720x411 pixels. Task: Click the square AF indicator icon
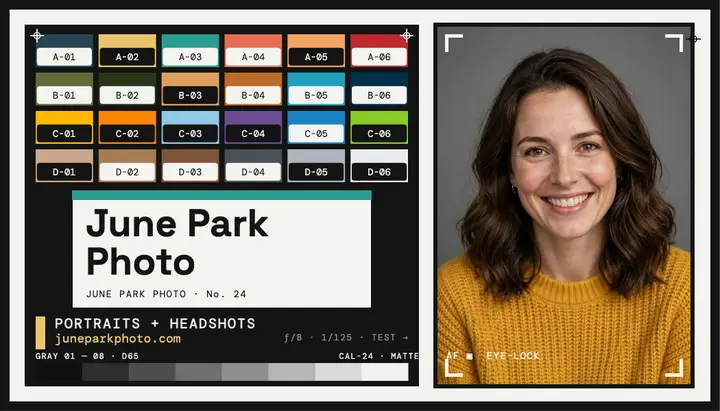[x=469, y=356]
